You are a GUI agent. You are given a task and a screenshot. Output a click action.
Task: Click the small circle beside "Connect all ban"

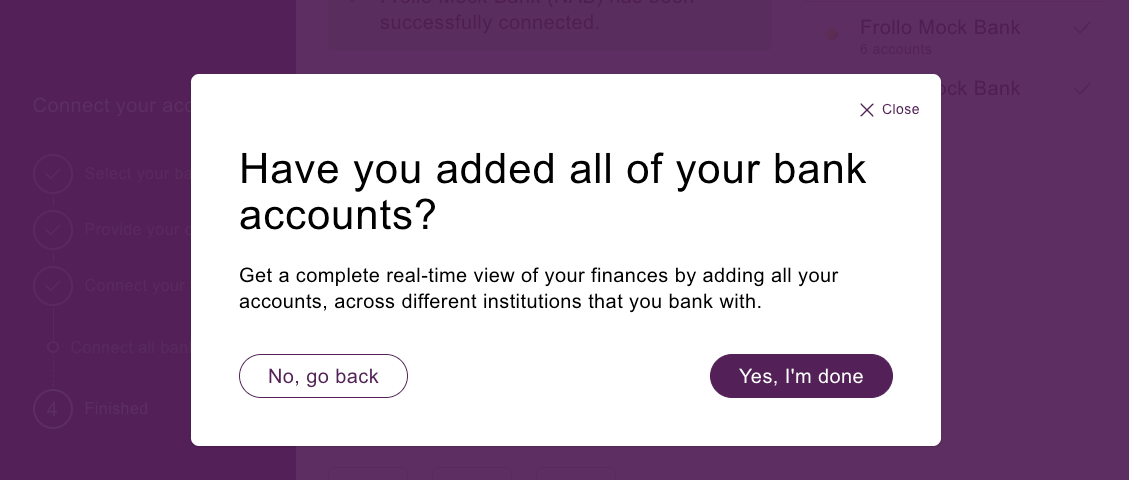pos(53,348)
